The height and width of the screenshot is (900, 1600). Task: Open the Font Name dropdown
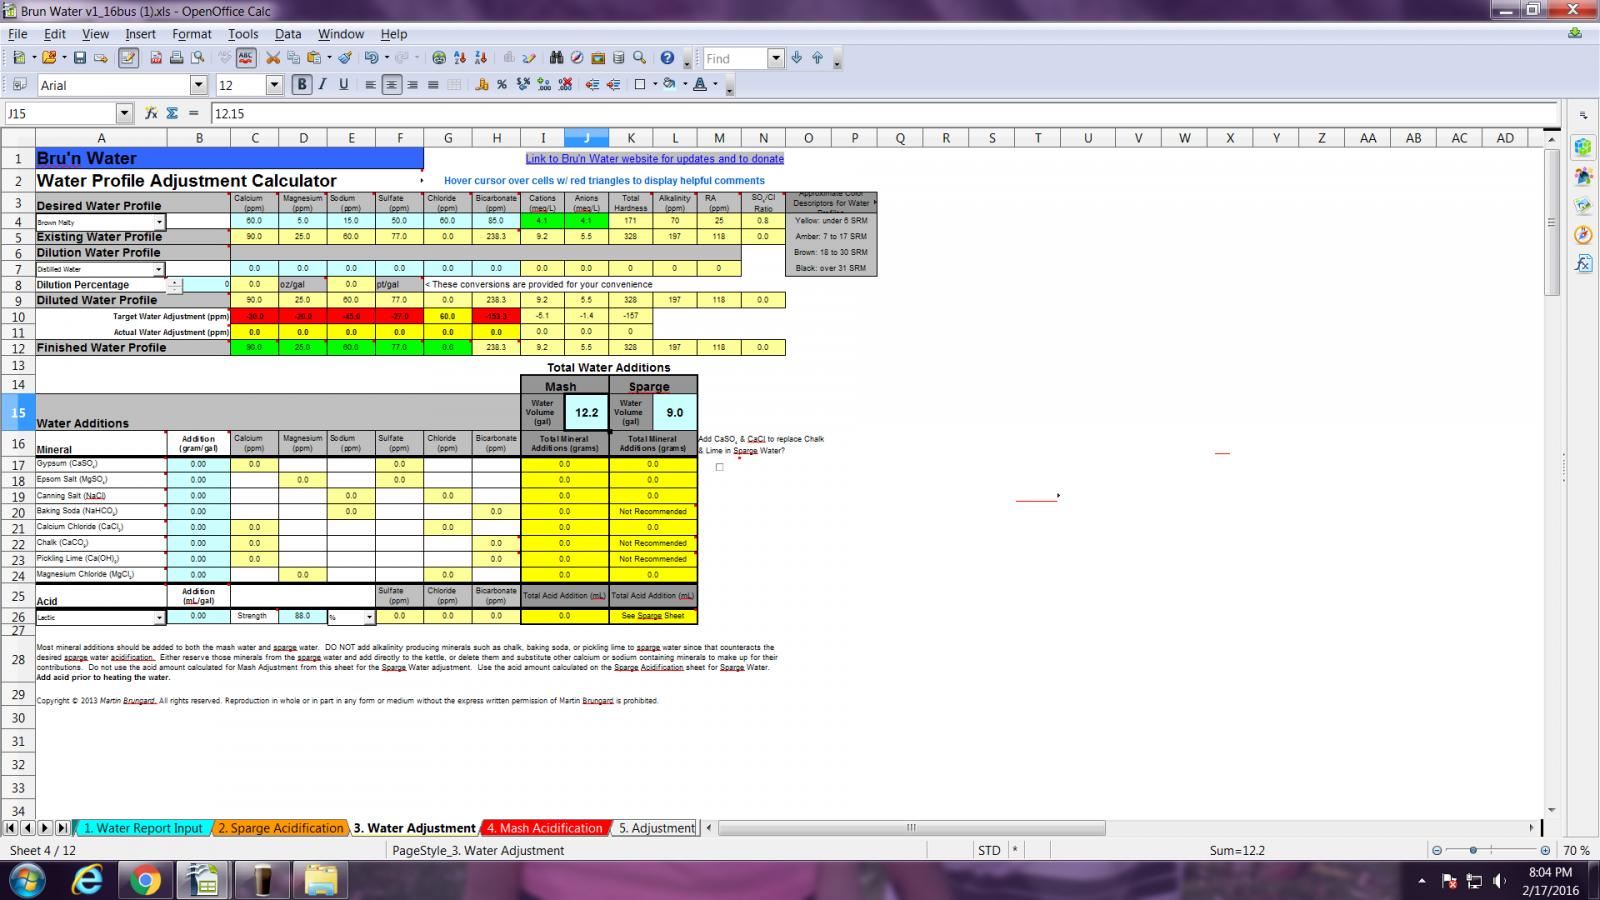click(198, 85)
